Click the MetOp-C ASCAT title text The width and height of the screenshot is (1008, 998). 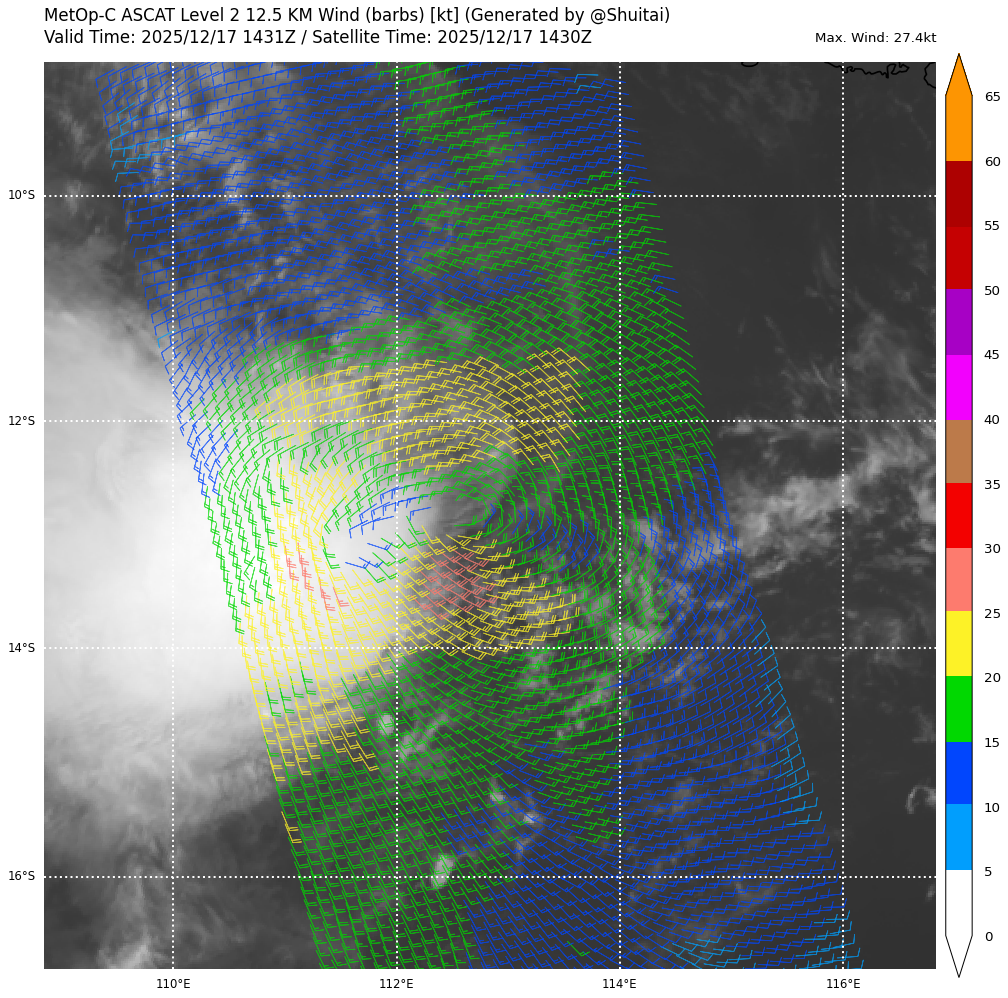357,15
